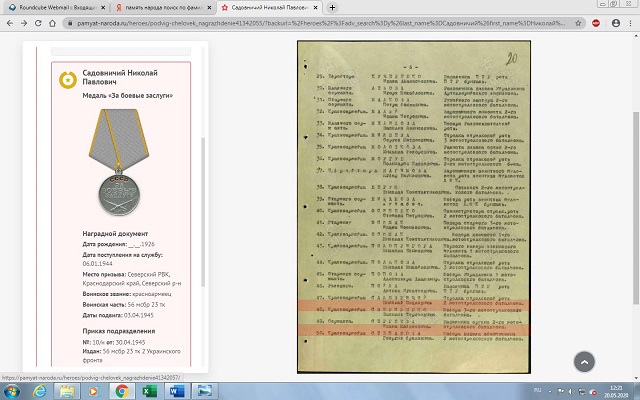Grab the info card's inner scrollbar
This screenshot has width=640, height=400.
coord(202,212)
